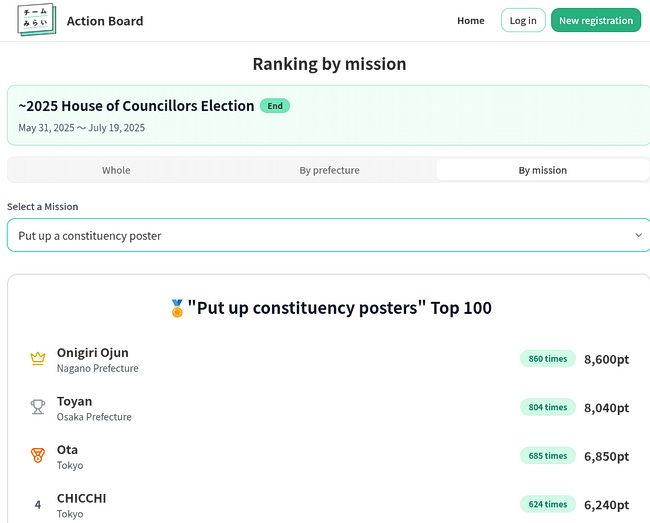Switch to the Whole ranking tab
The image size is (650, 523).
coord(116,170)
